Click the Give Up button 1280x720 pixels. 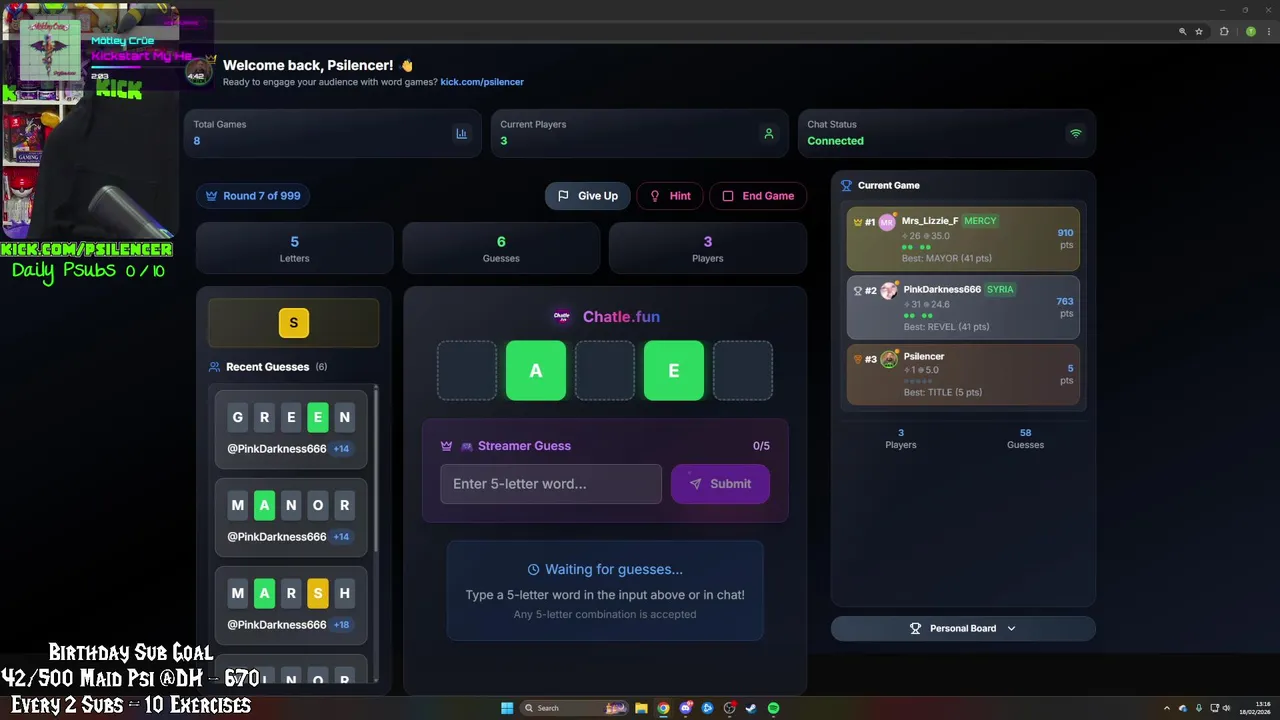(588, 196)
